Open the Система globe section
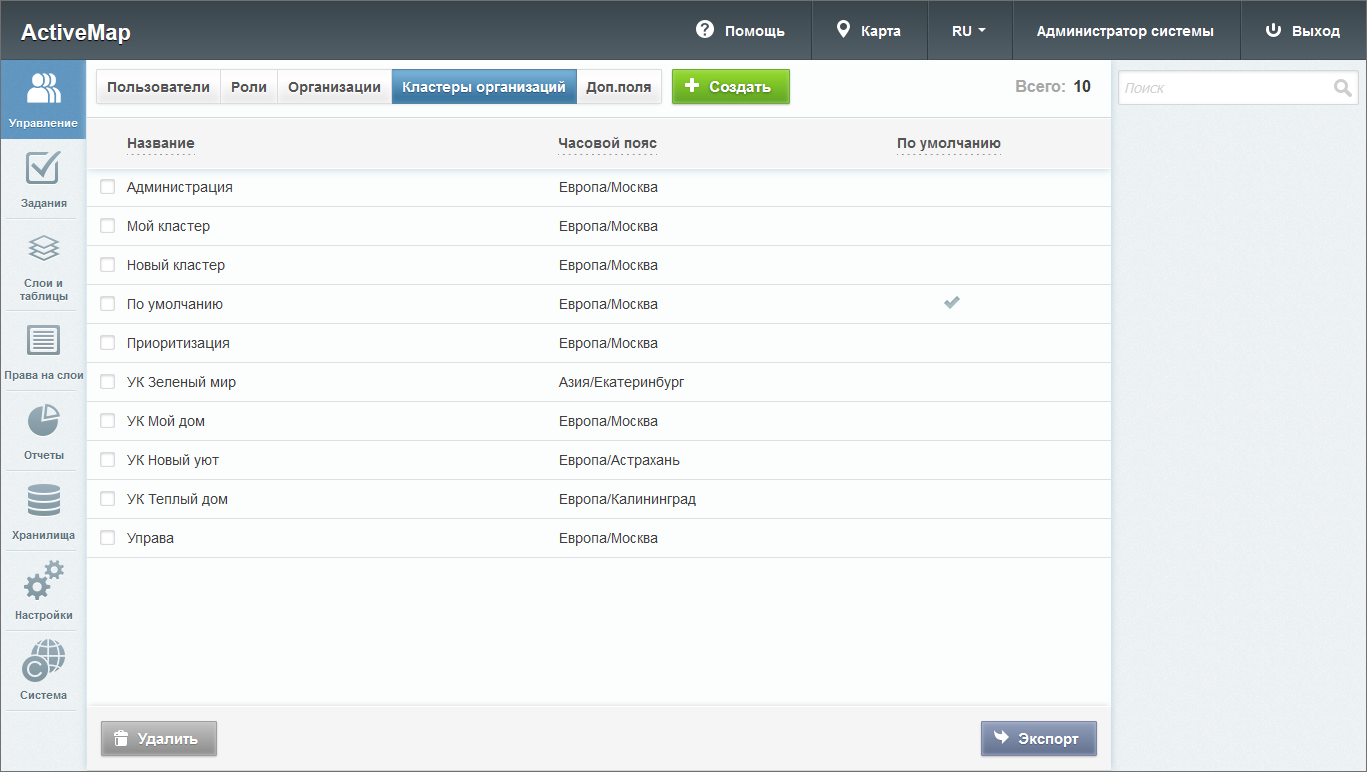Screen dimensions: 1367x772 43,670
